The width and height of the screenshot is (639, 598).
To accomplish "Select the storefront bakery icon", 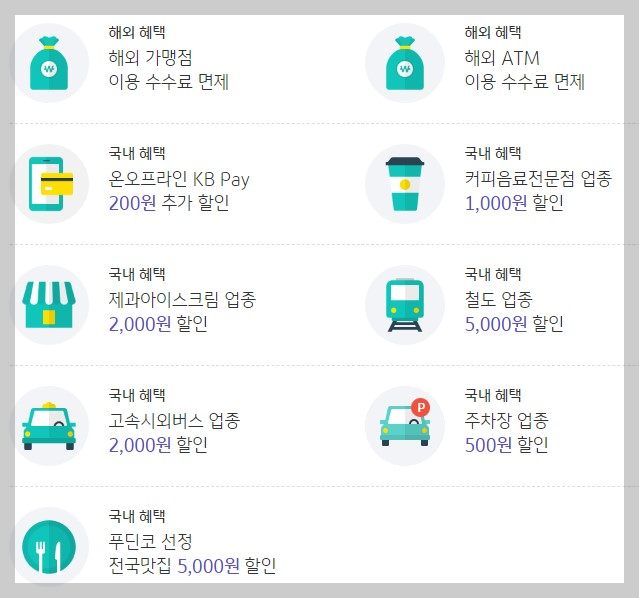I will [49, 305].
